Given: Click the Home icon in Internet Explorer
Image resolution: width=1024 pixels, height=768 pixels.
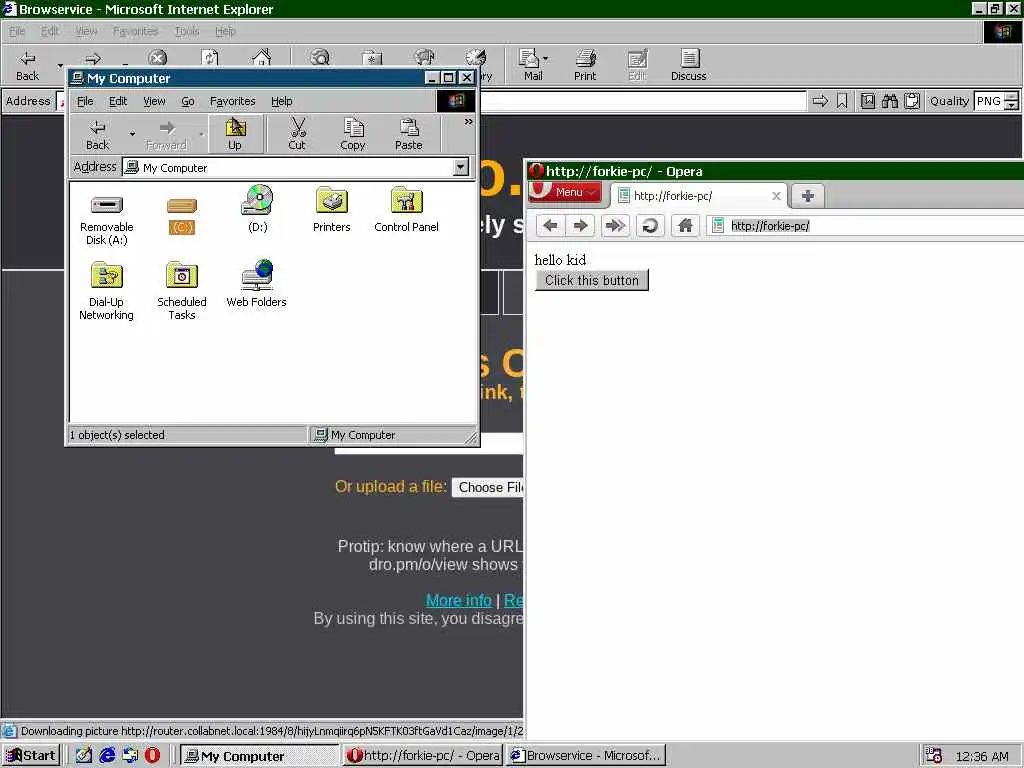Looking at the screenshot, I should 262,57.
